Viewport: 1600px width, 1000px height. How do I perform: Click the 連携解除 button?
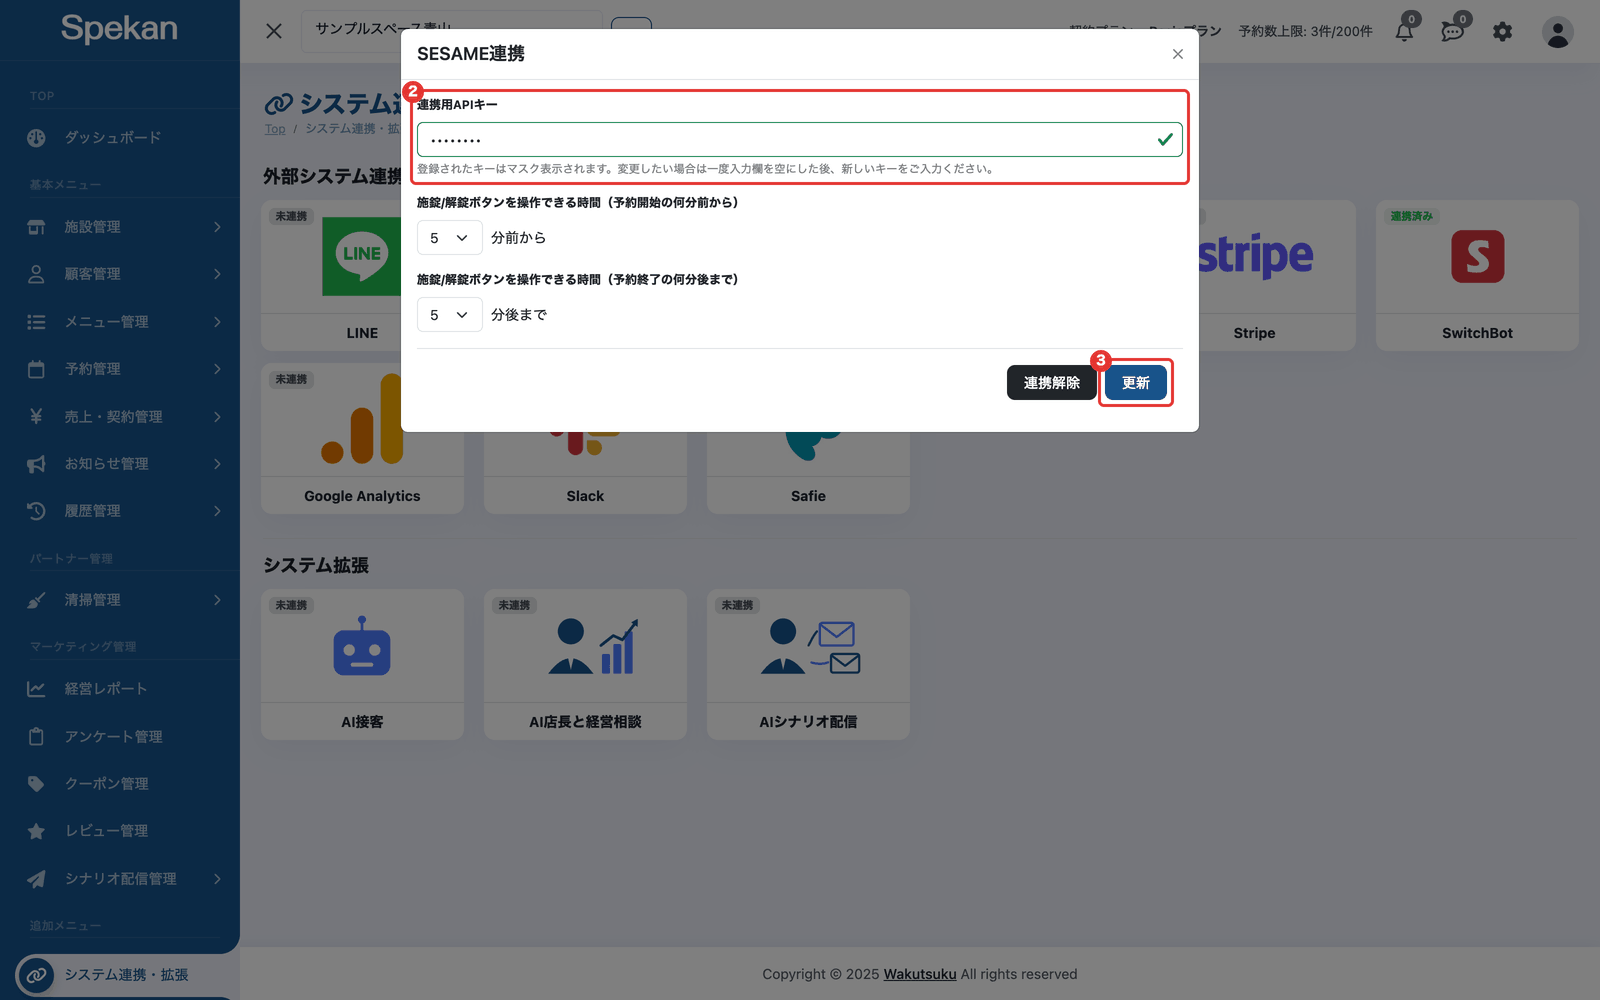tap(1051, 383)
